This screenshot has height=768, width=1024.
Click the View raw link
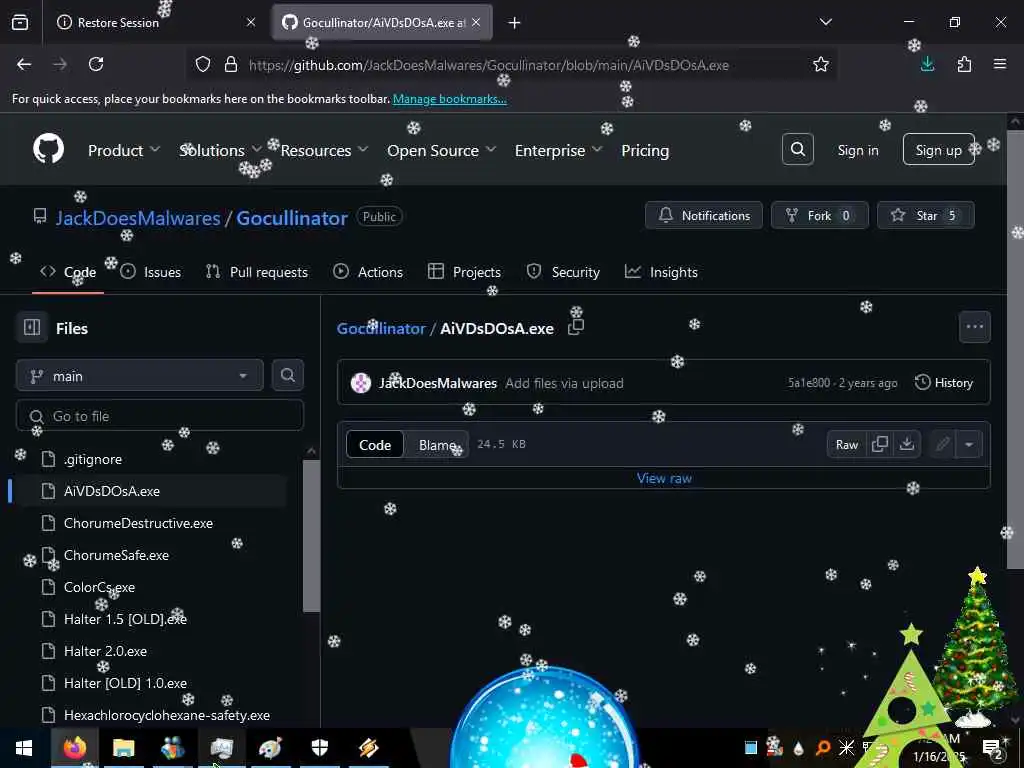(664, 478)
